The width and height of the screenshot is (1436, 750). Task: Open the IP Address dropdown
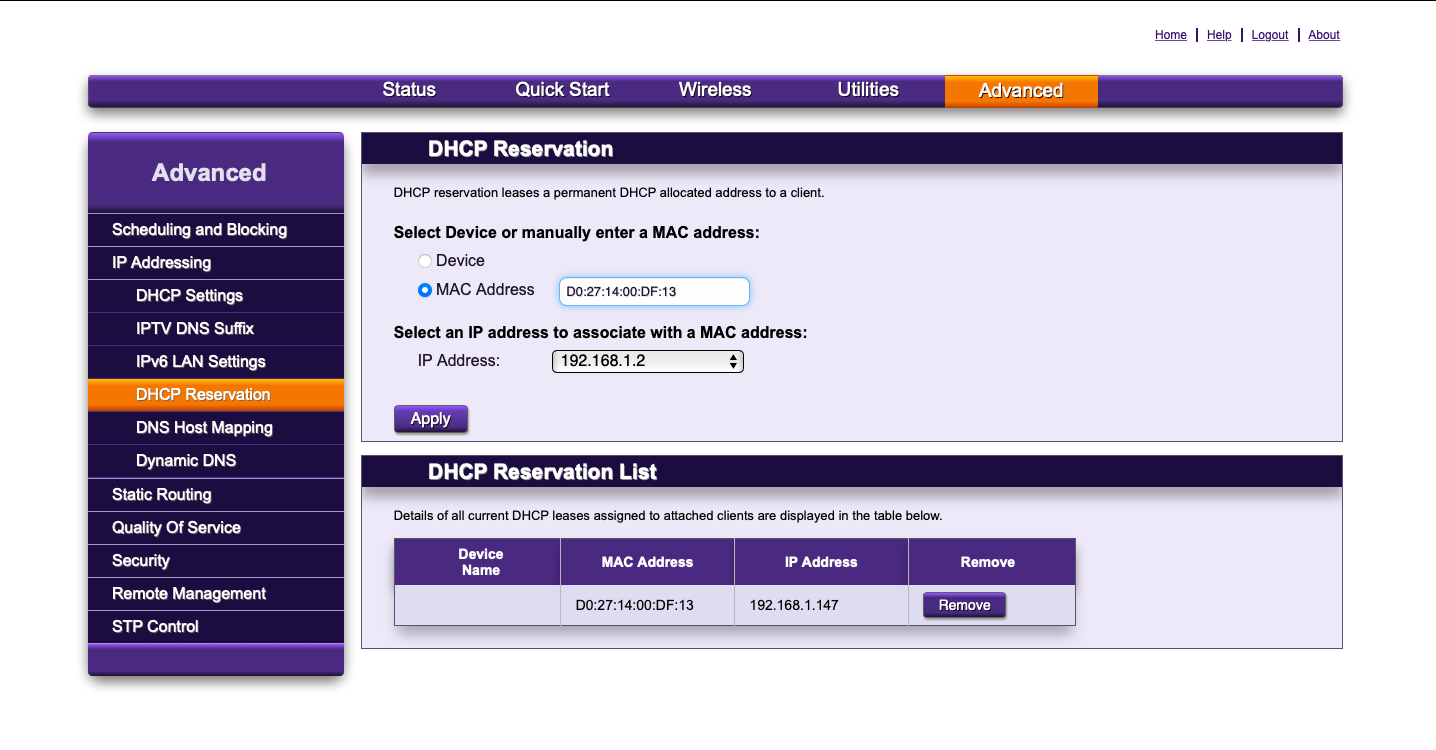(647, 361)
